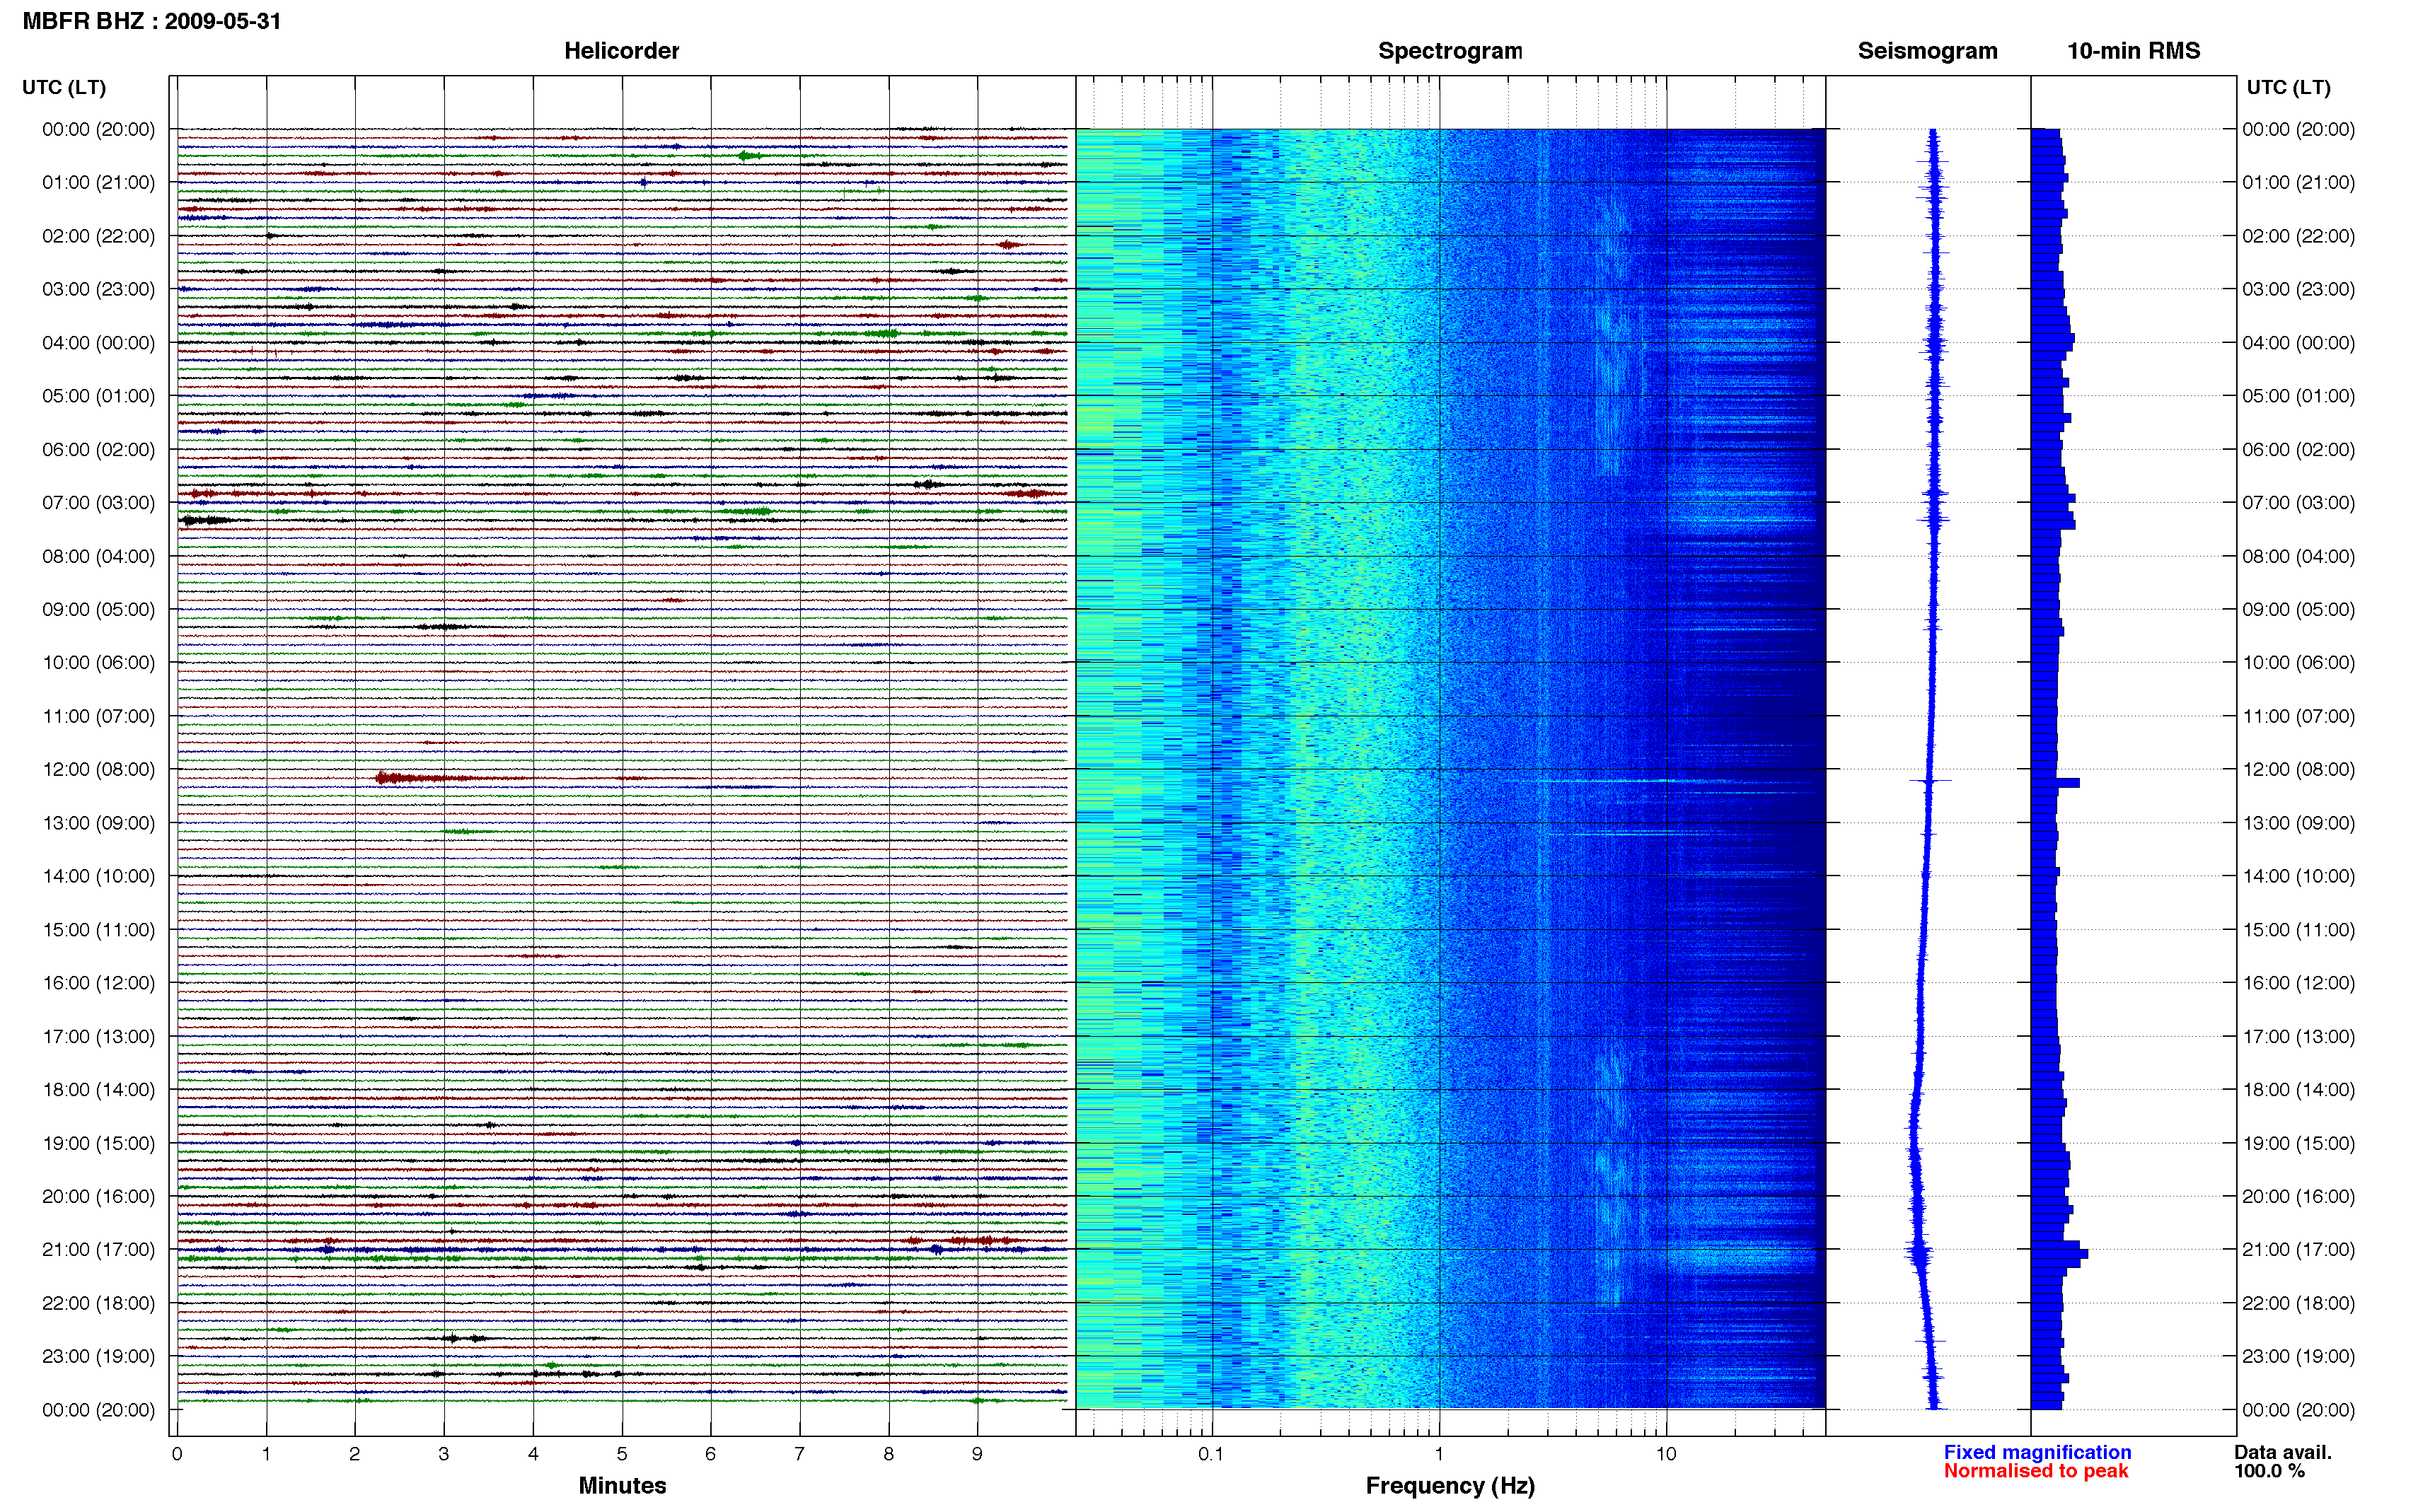Click the 0.1 tick on Frequency axis
The image size is (2418, 1512).
(1211, 1454)
